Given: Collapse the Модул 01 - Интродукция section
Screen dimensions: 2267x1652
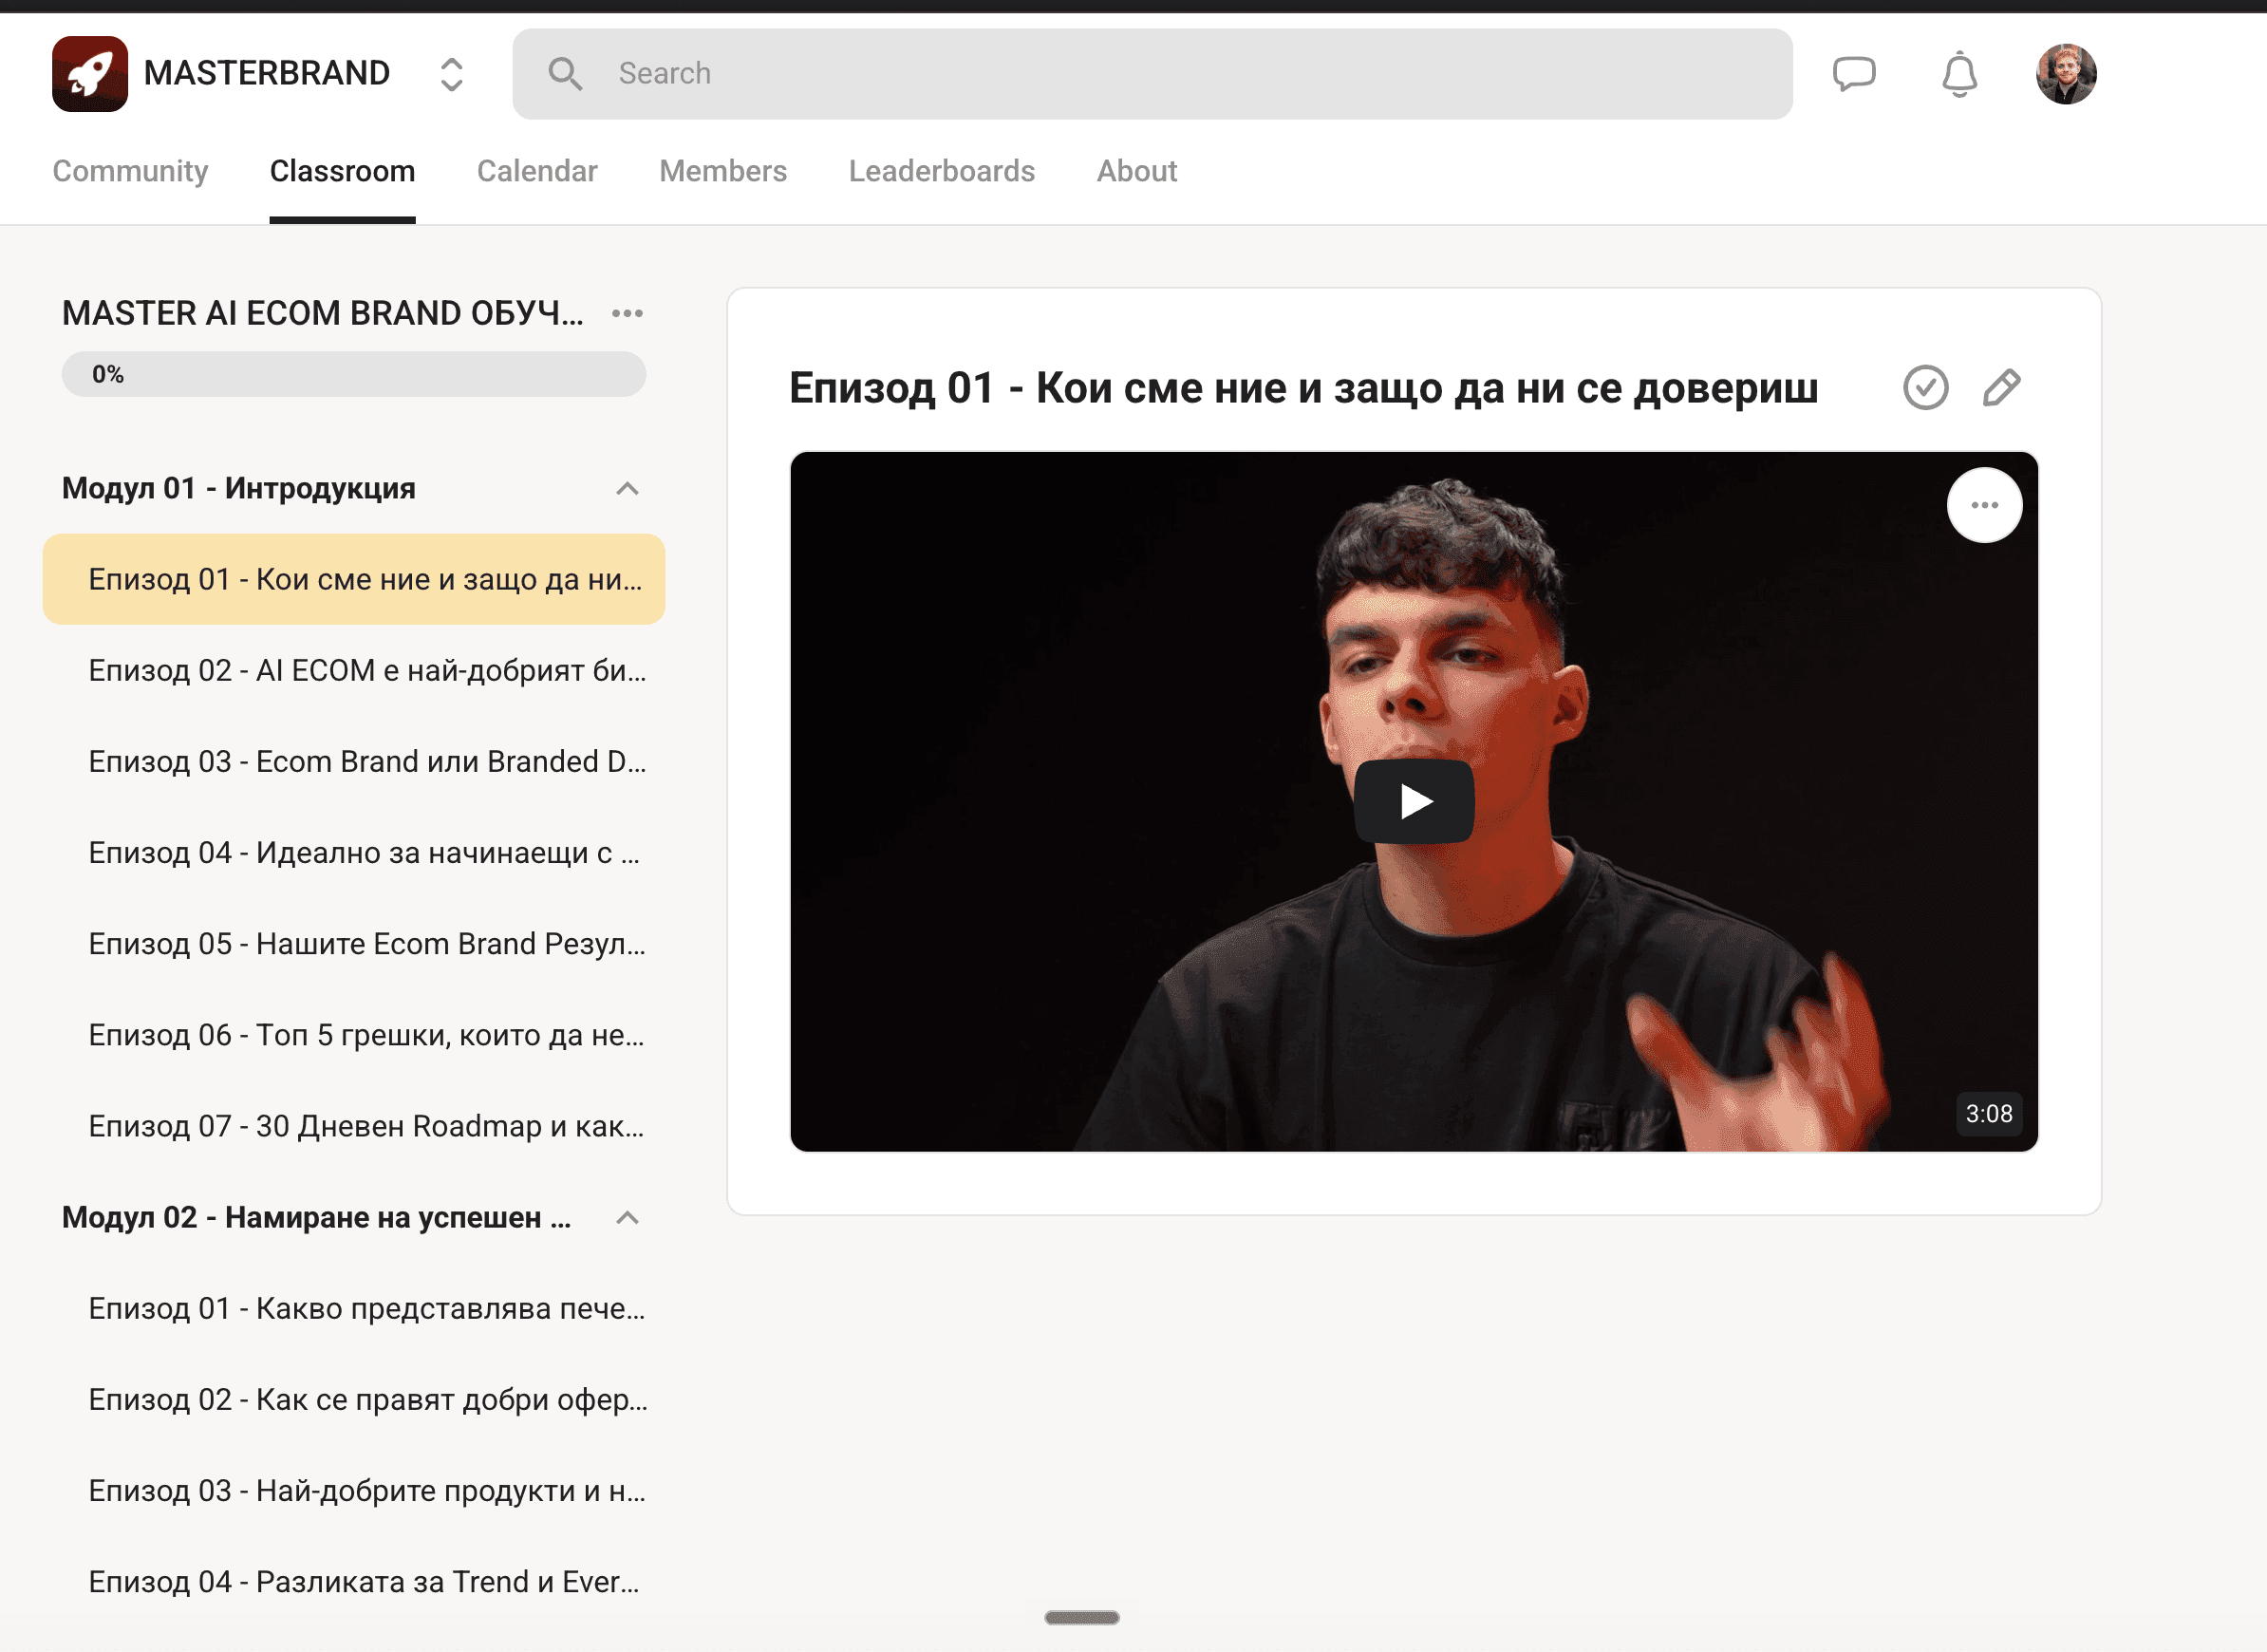Looking at the screenshot, I should coord(627,489).
